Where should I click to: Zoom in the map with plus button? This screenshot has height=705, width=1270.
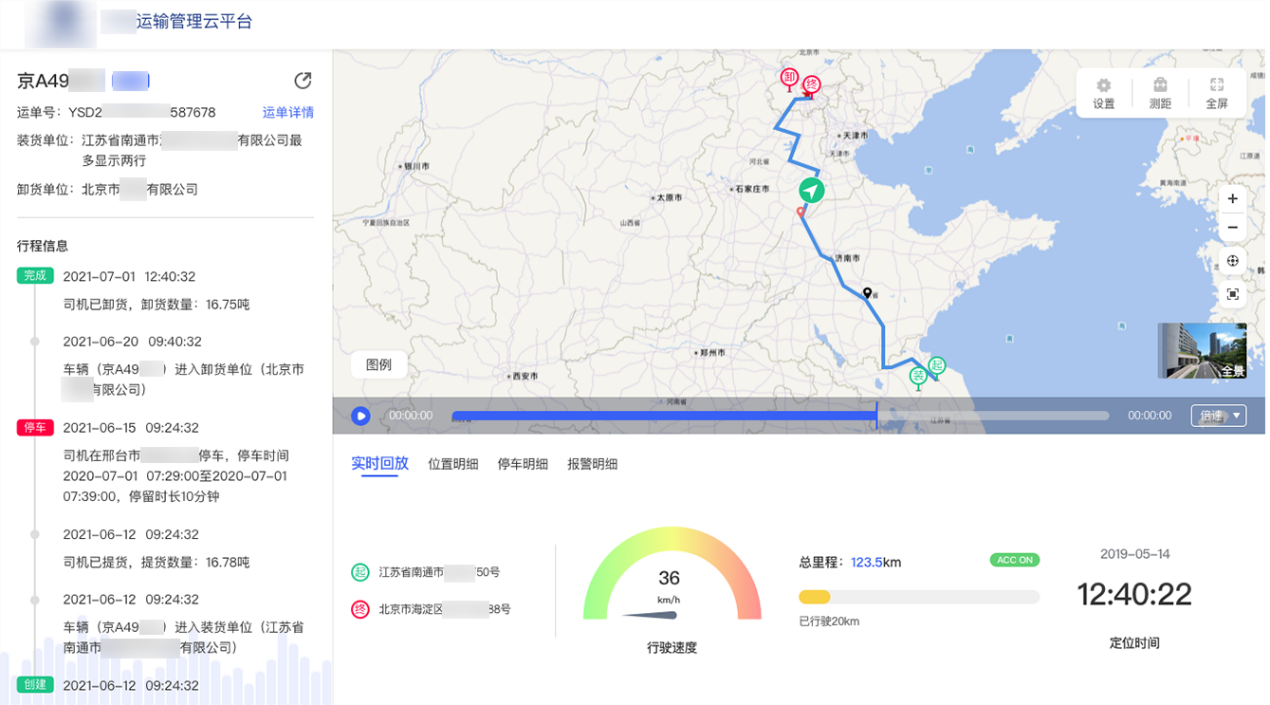tap(1232, 199)
